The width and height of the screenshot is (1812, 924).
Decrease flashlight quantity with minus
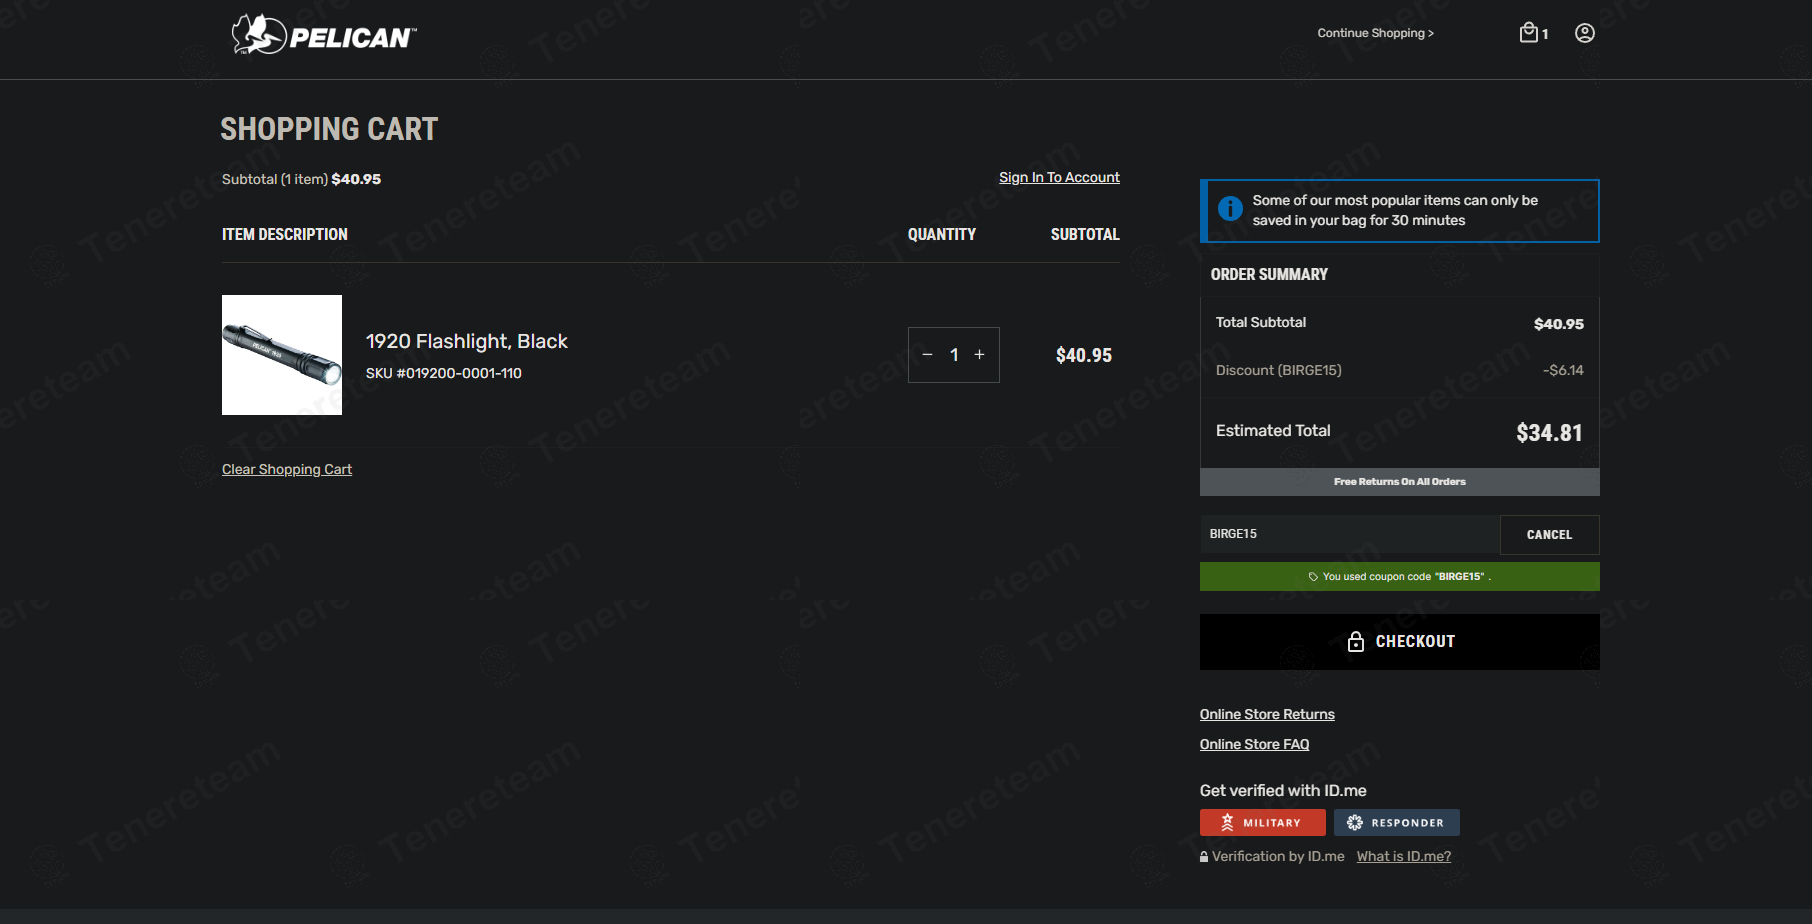click(927, 355)
